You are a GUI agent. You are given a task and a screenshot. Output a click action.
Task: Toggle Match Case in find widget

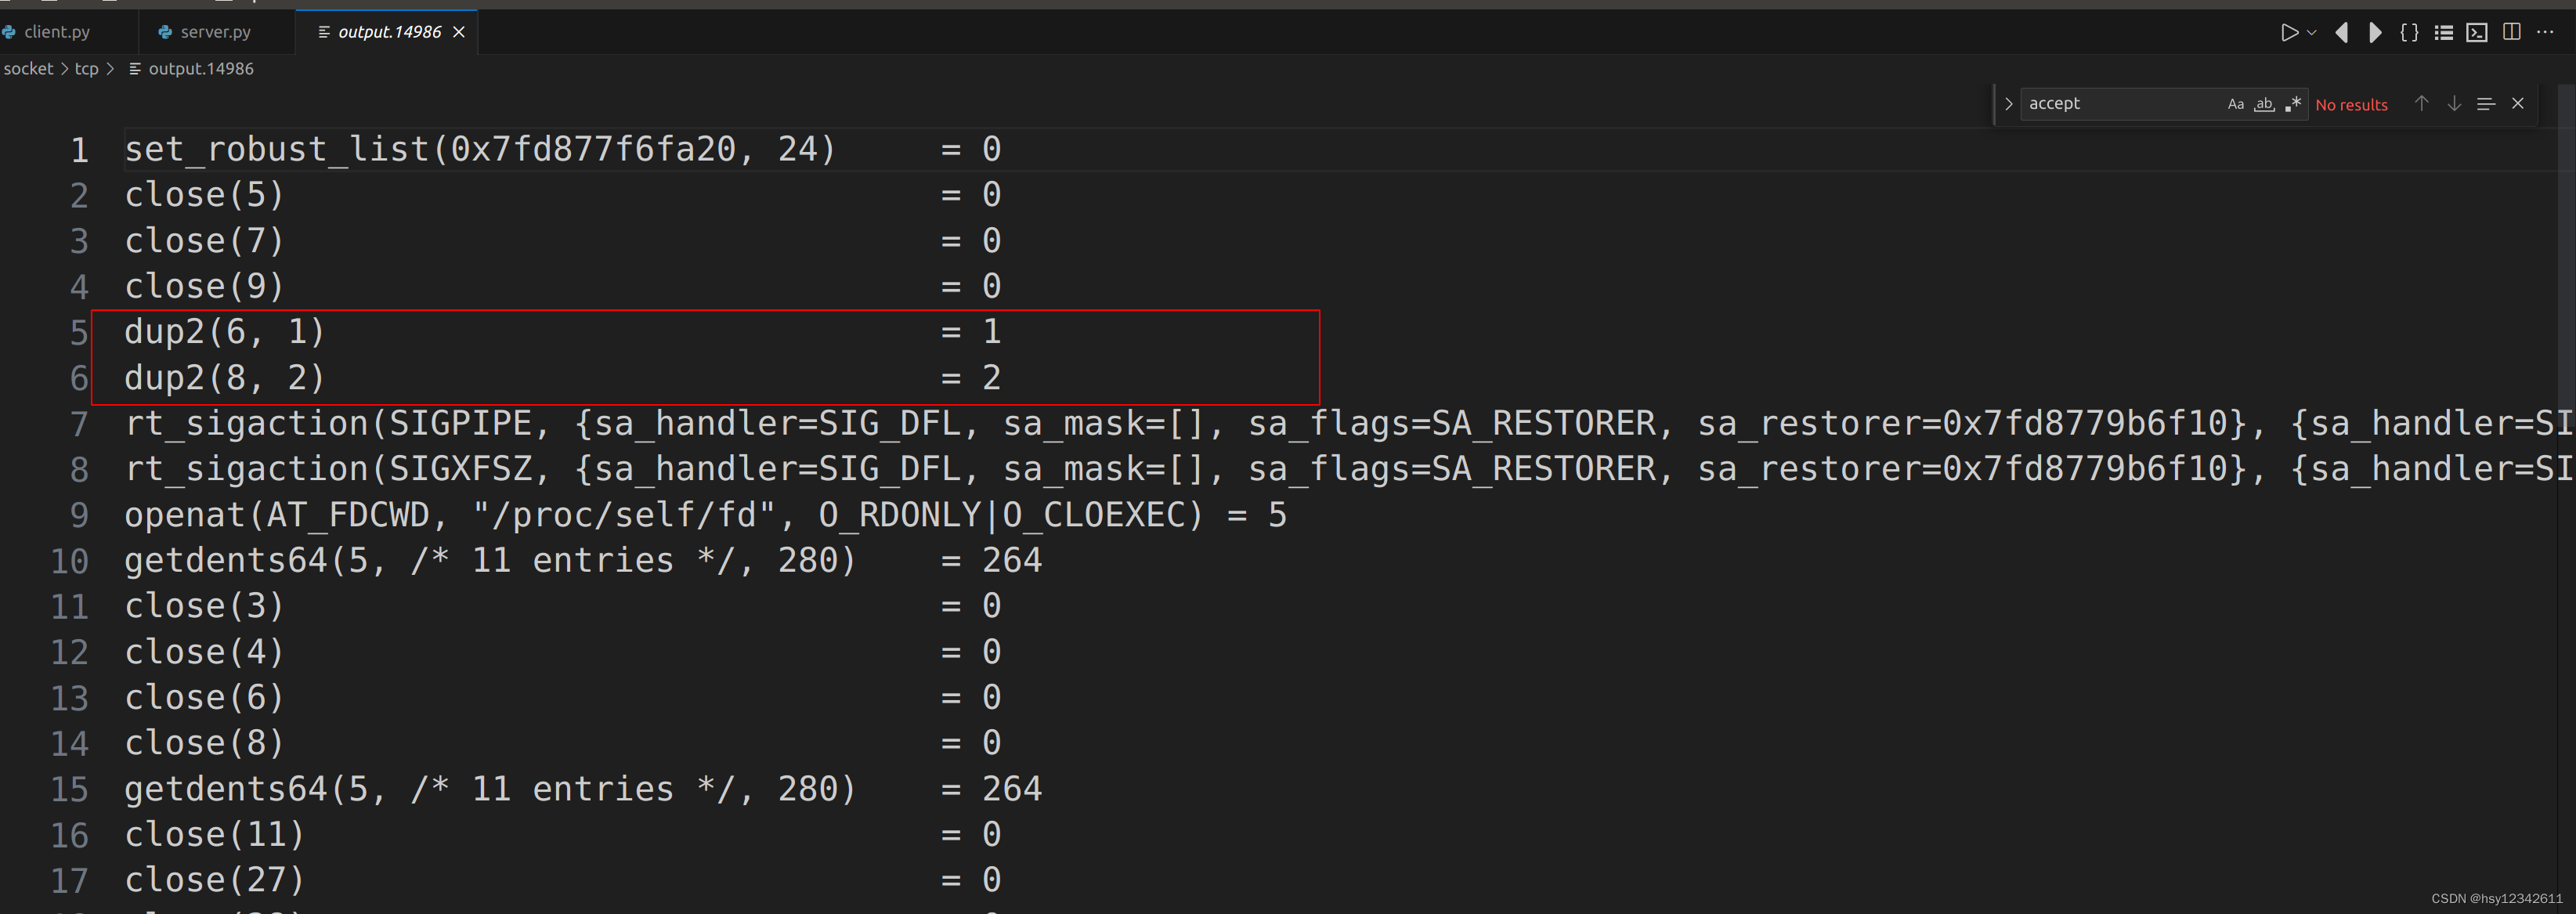pyautogui.click(x=2236, y=104)
